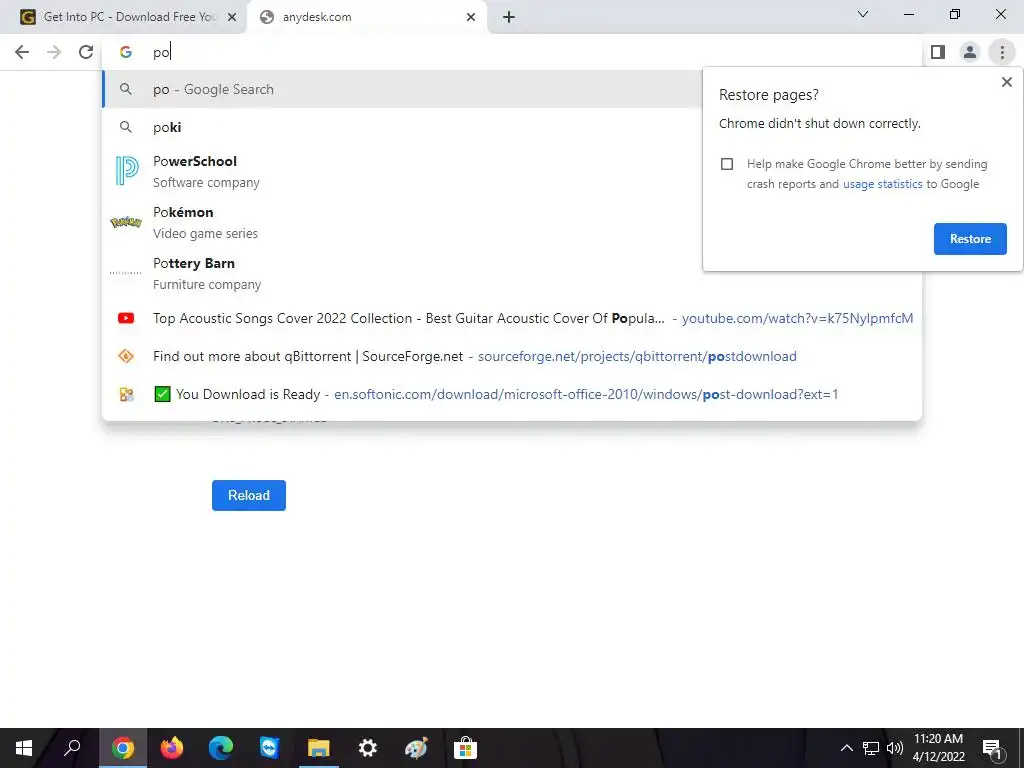Image resolution: width=1024 pixels, height=768 pixels.
Task: Click the Pokémon logo icon
Action: [125, 222]
